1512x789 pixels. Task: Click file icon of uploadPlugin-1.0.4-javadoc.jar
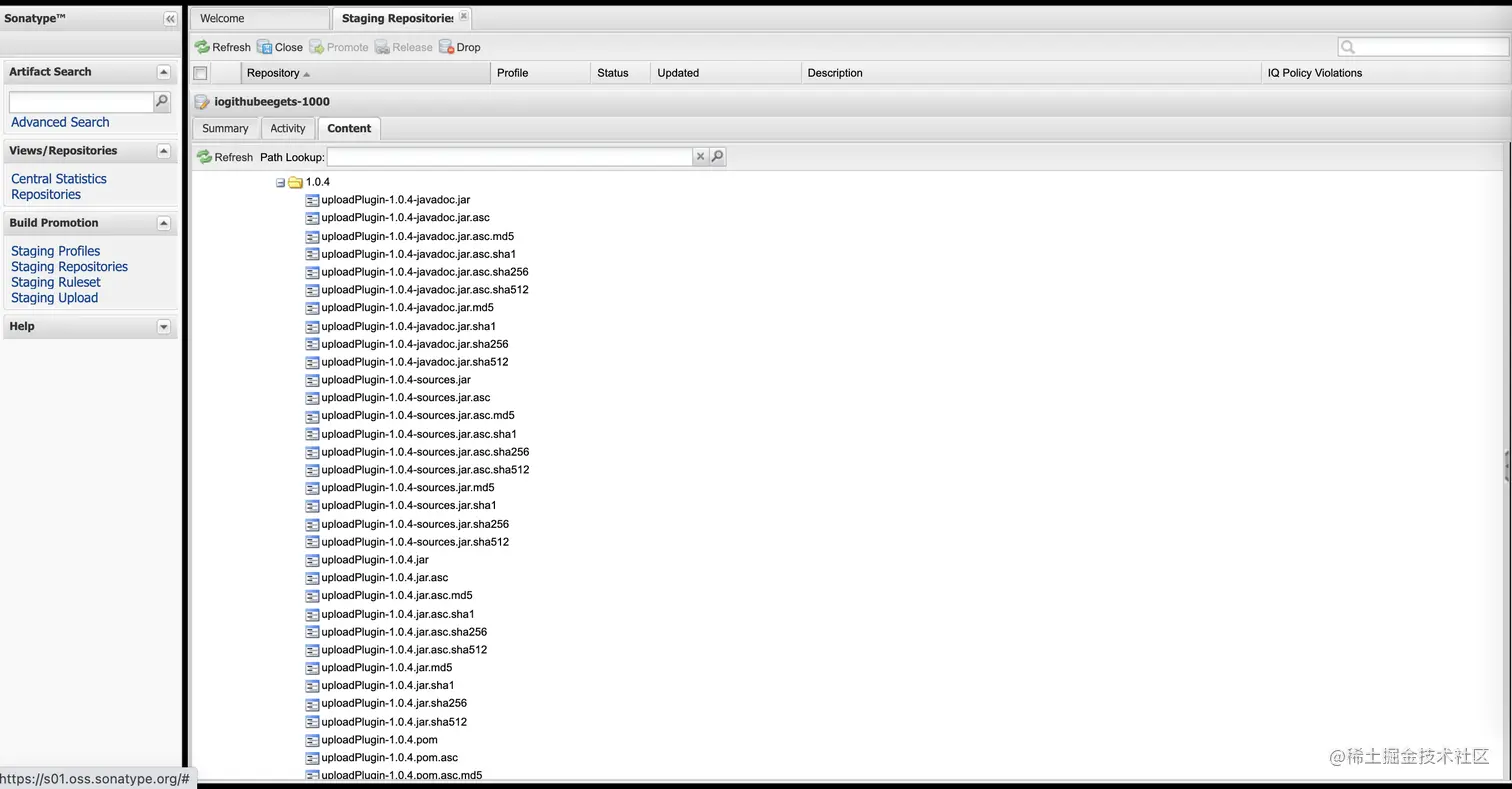tap(312, 200)
